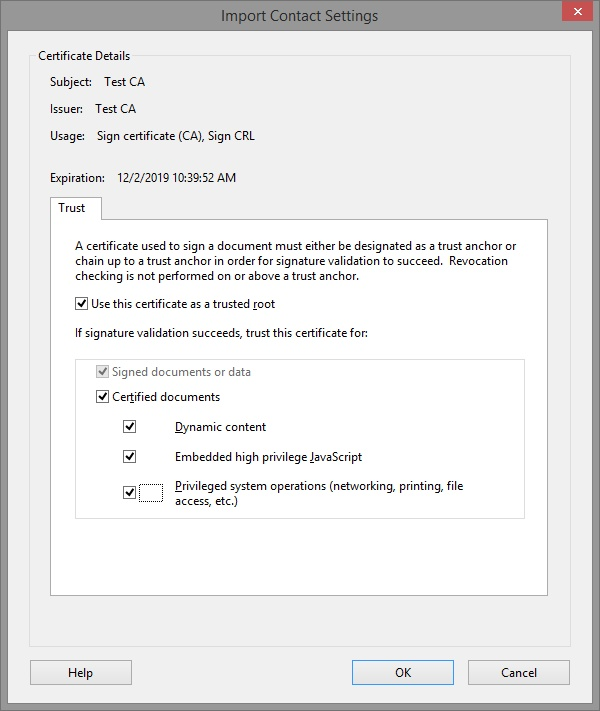Click the Privileged system operations label text
The height and width of the screenshot is (711, 600).
pos(319,493)
